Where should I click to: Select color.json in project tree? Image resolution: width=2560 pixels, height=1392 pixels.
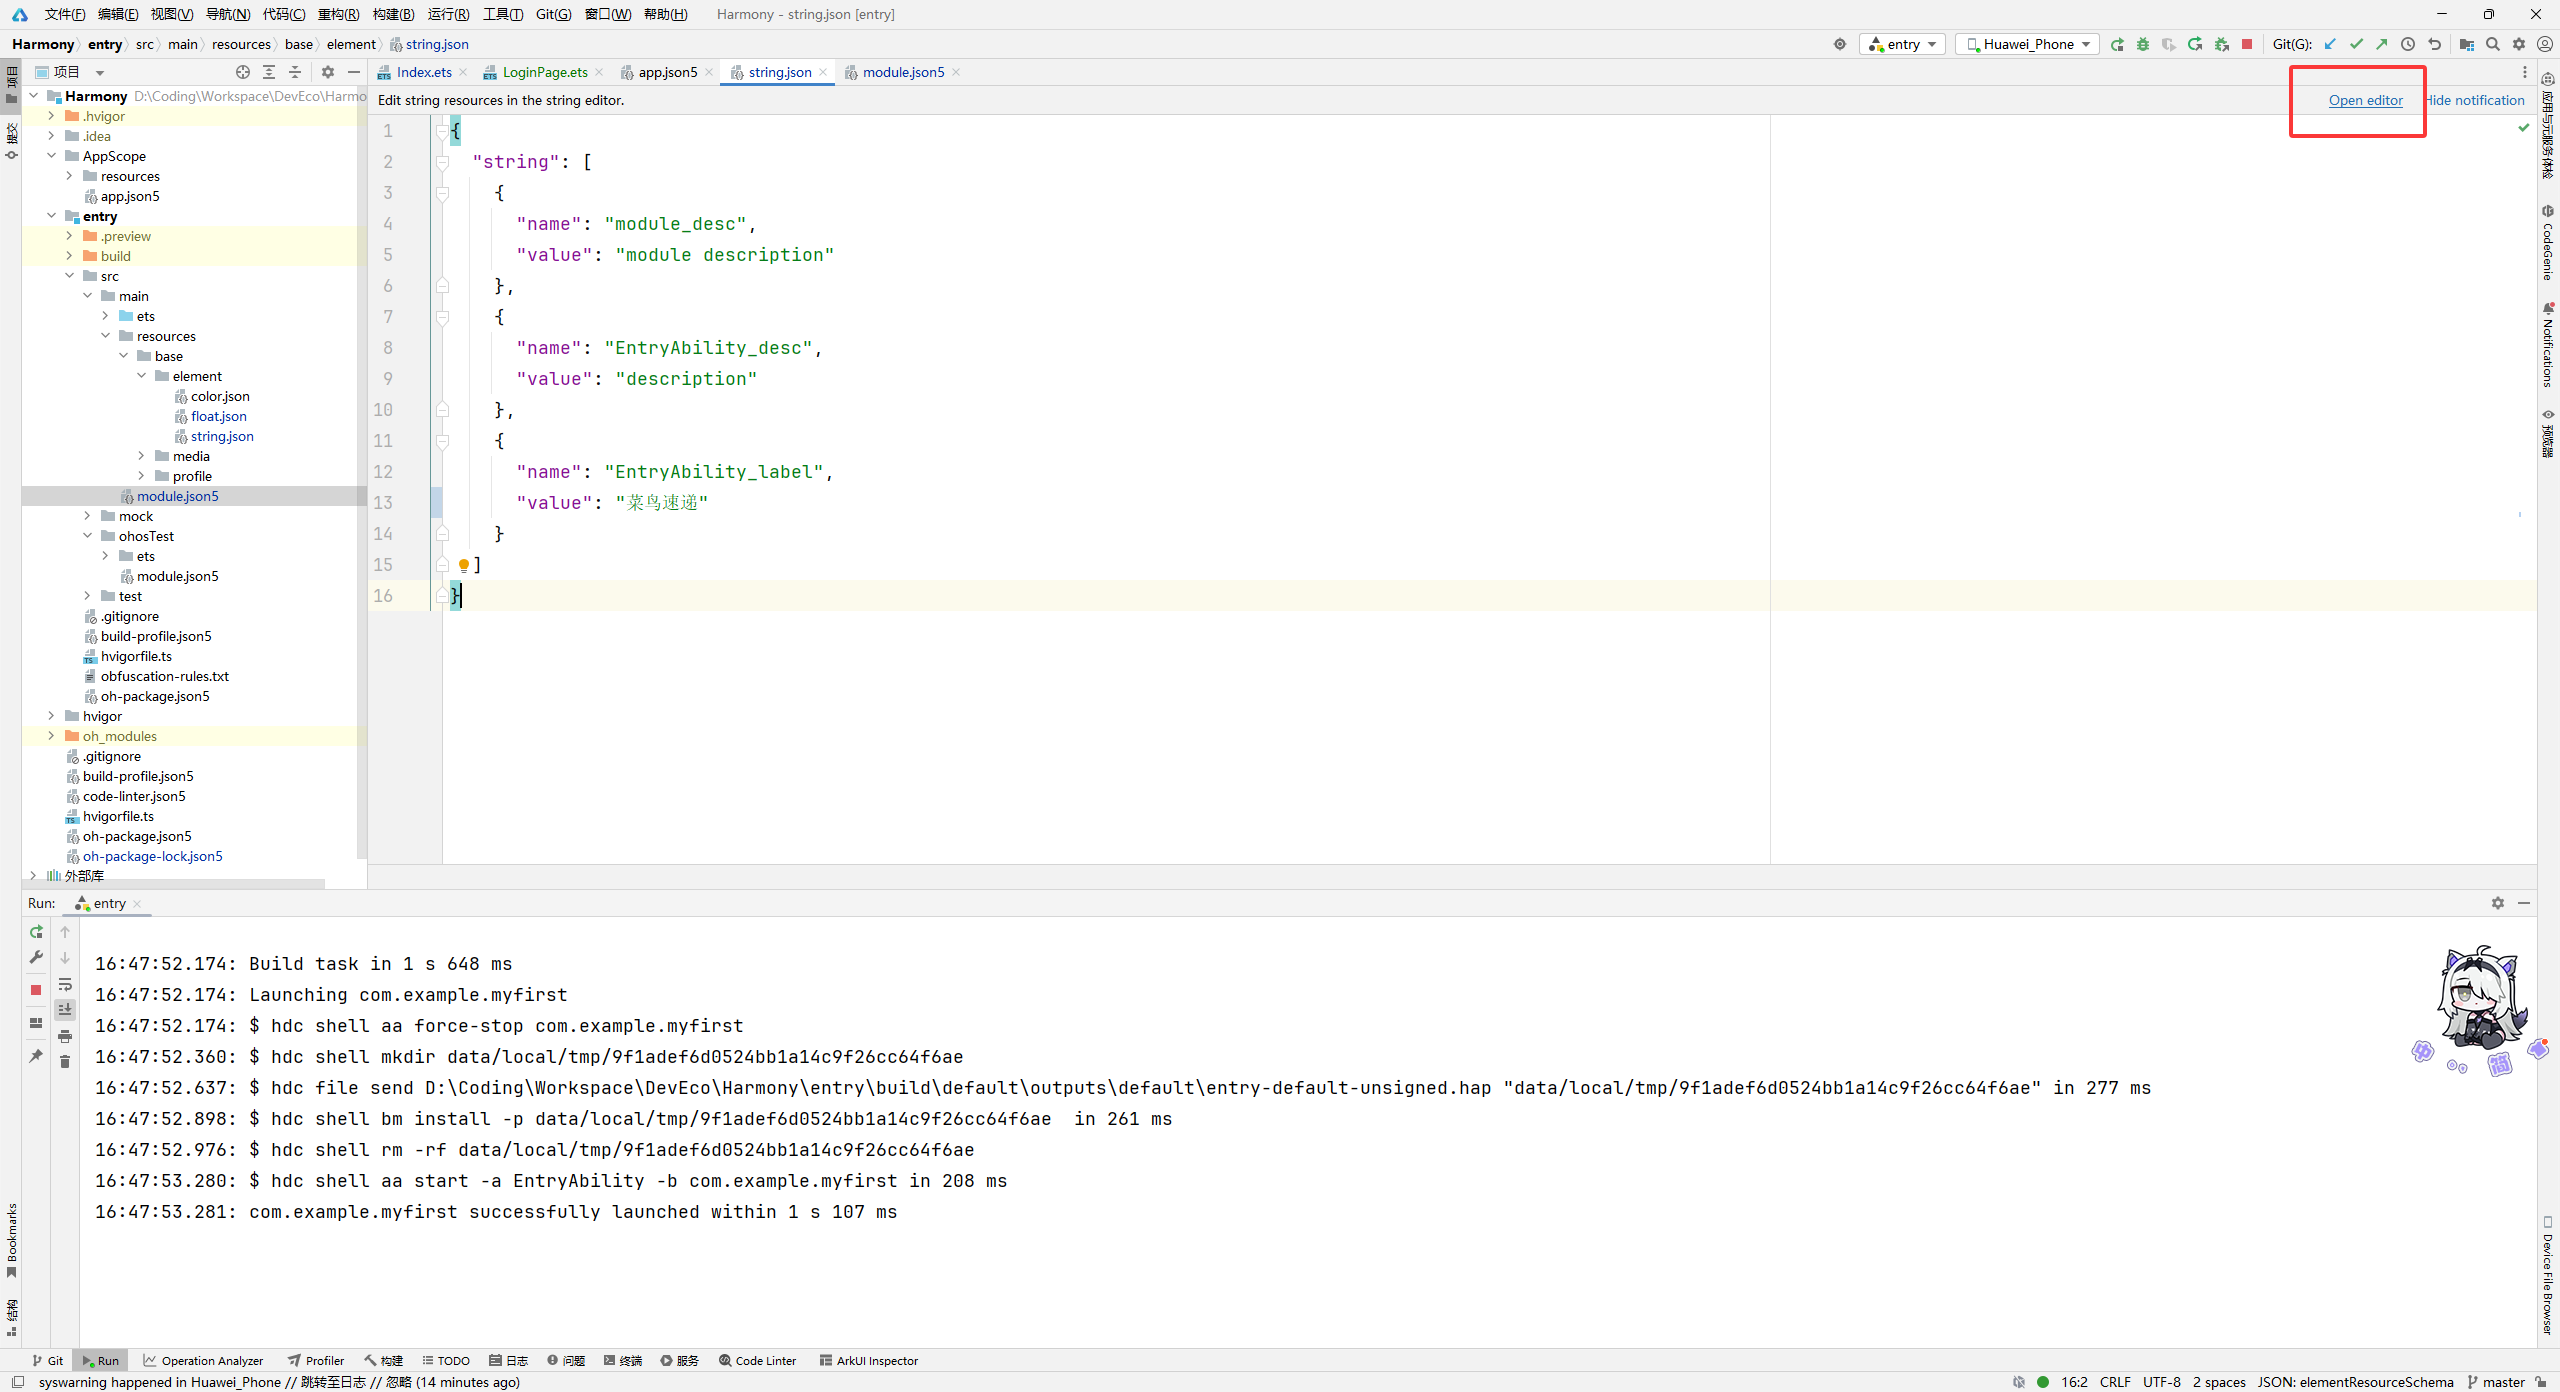click(x=220, y=396)
